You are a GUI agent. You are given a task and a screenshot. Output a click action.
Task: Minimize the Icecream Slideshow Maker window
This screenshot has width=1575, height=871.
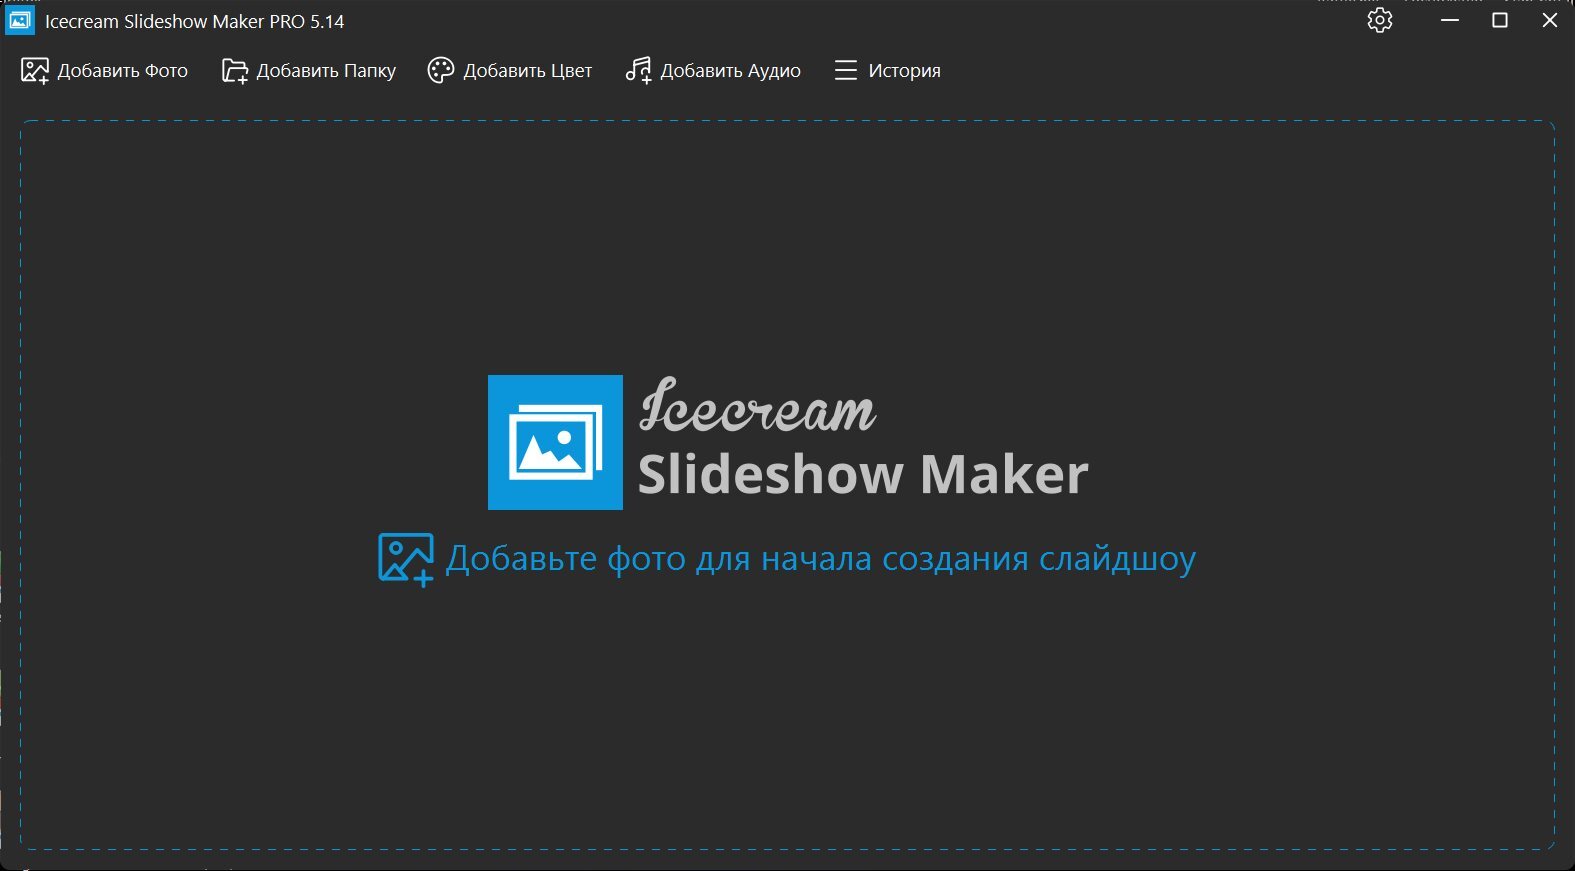[x=1450, y=20]
